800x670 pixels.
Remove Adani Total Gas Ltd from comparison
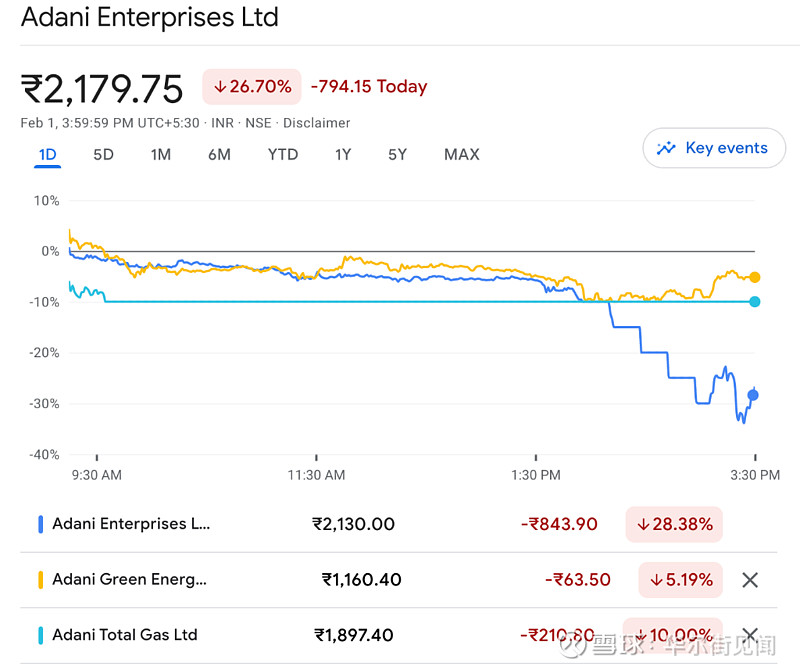tap(750, 635)
